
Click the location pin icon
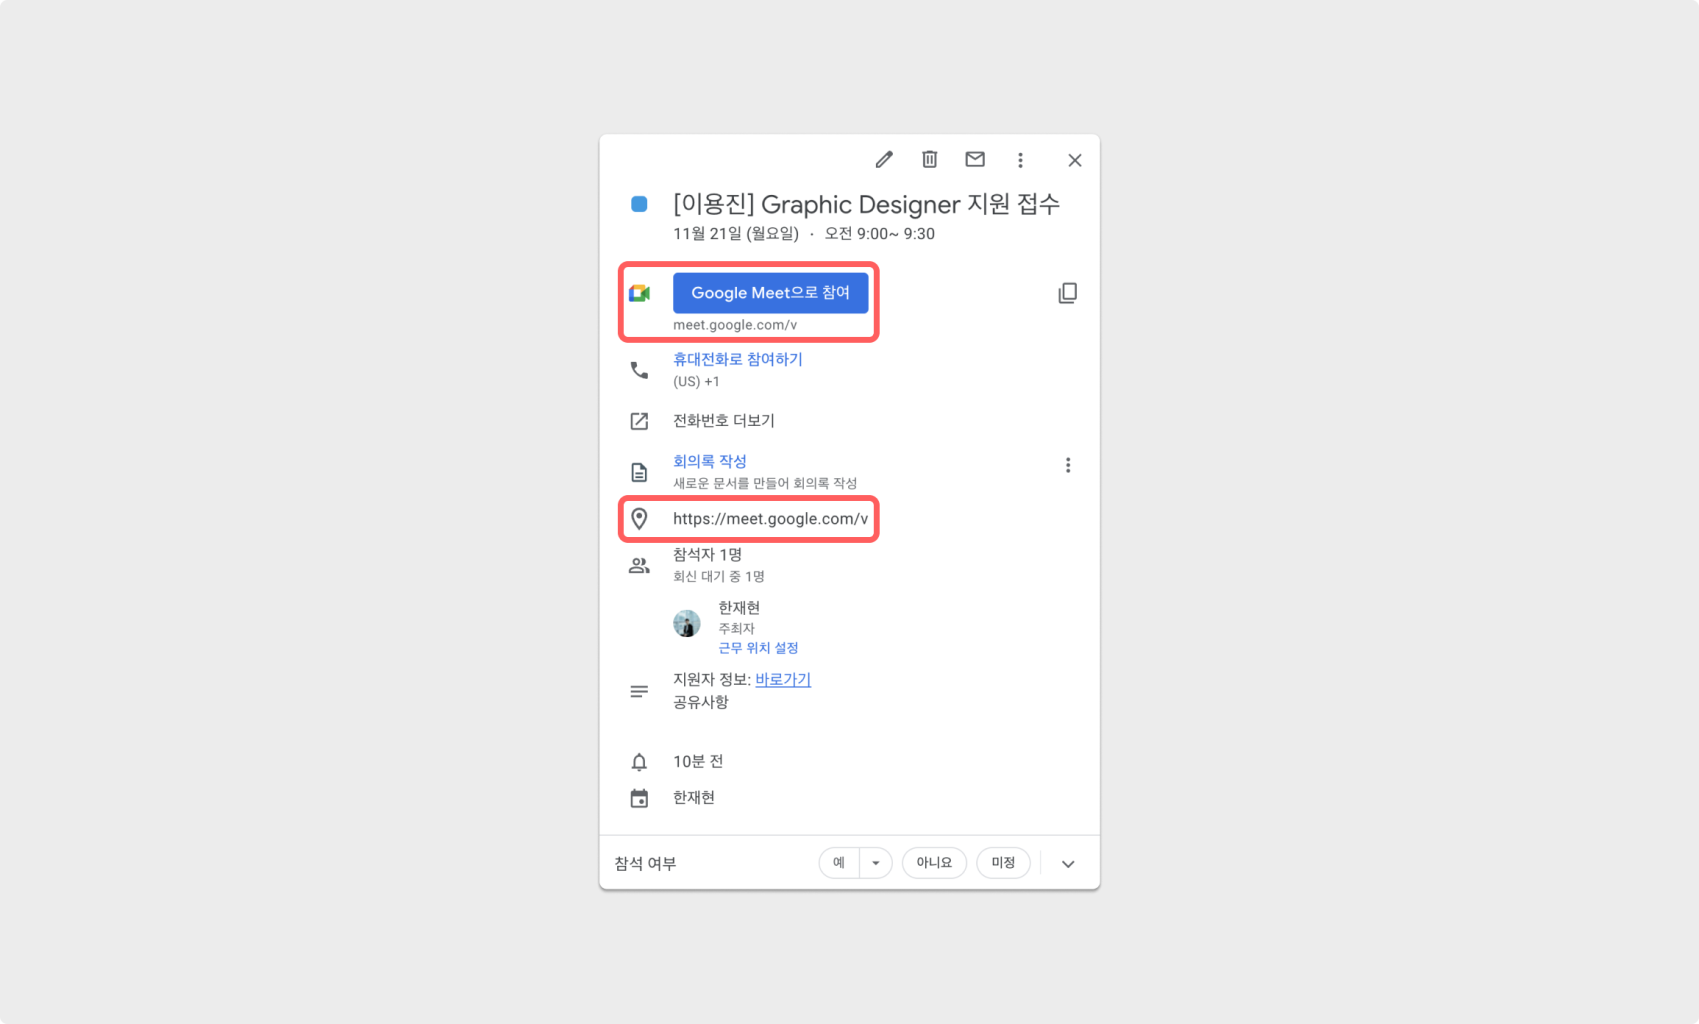point(639,519)
